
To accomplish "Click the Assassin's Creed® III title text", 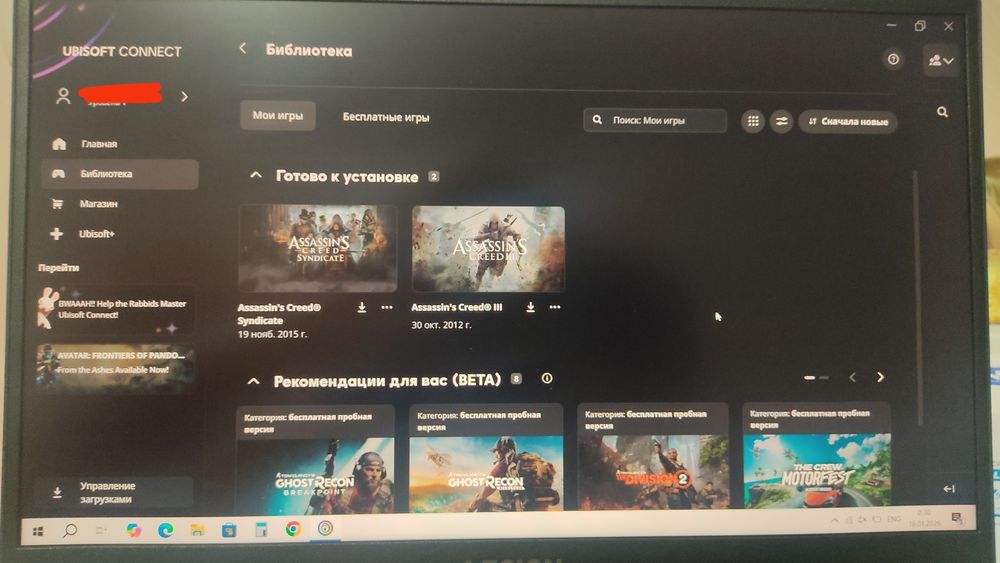I will coord(457,307).
